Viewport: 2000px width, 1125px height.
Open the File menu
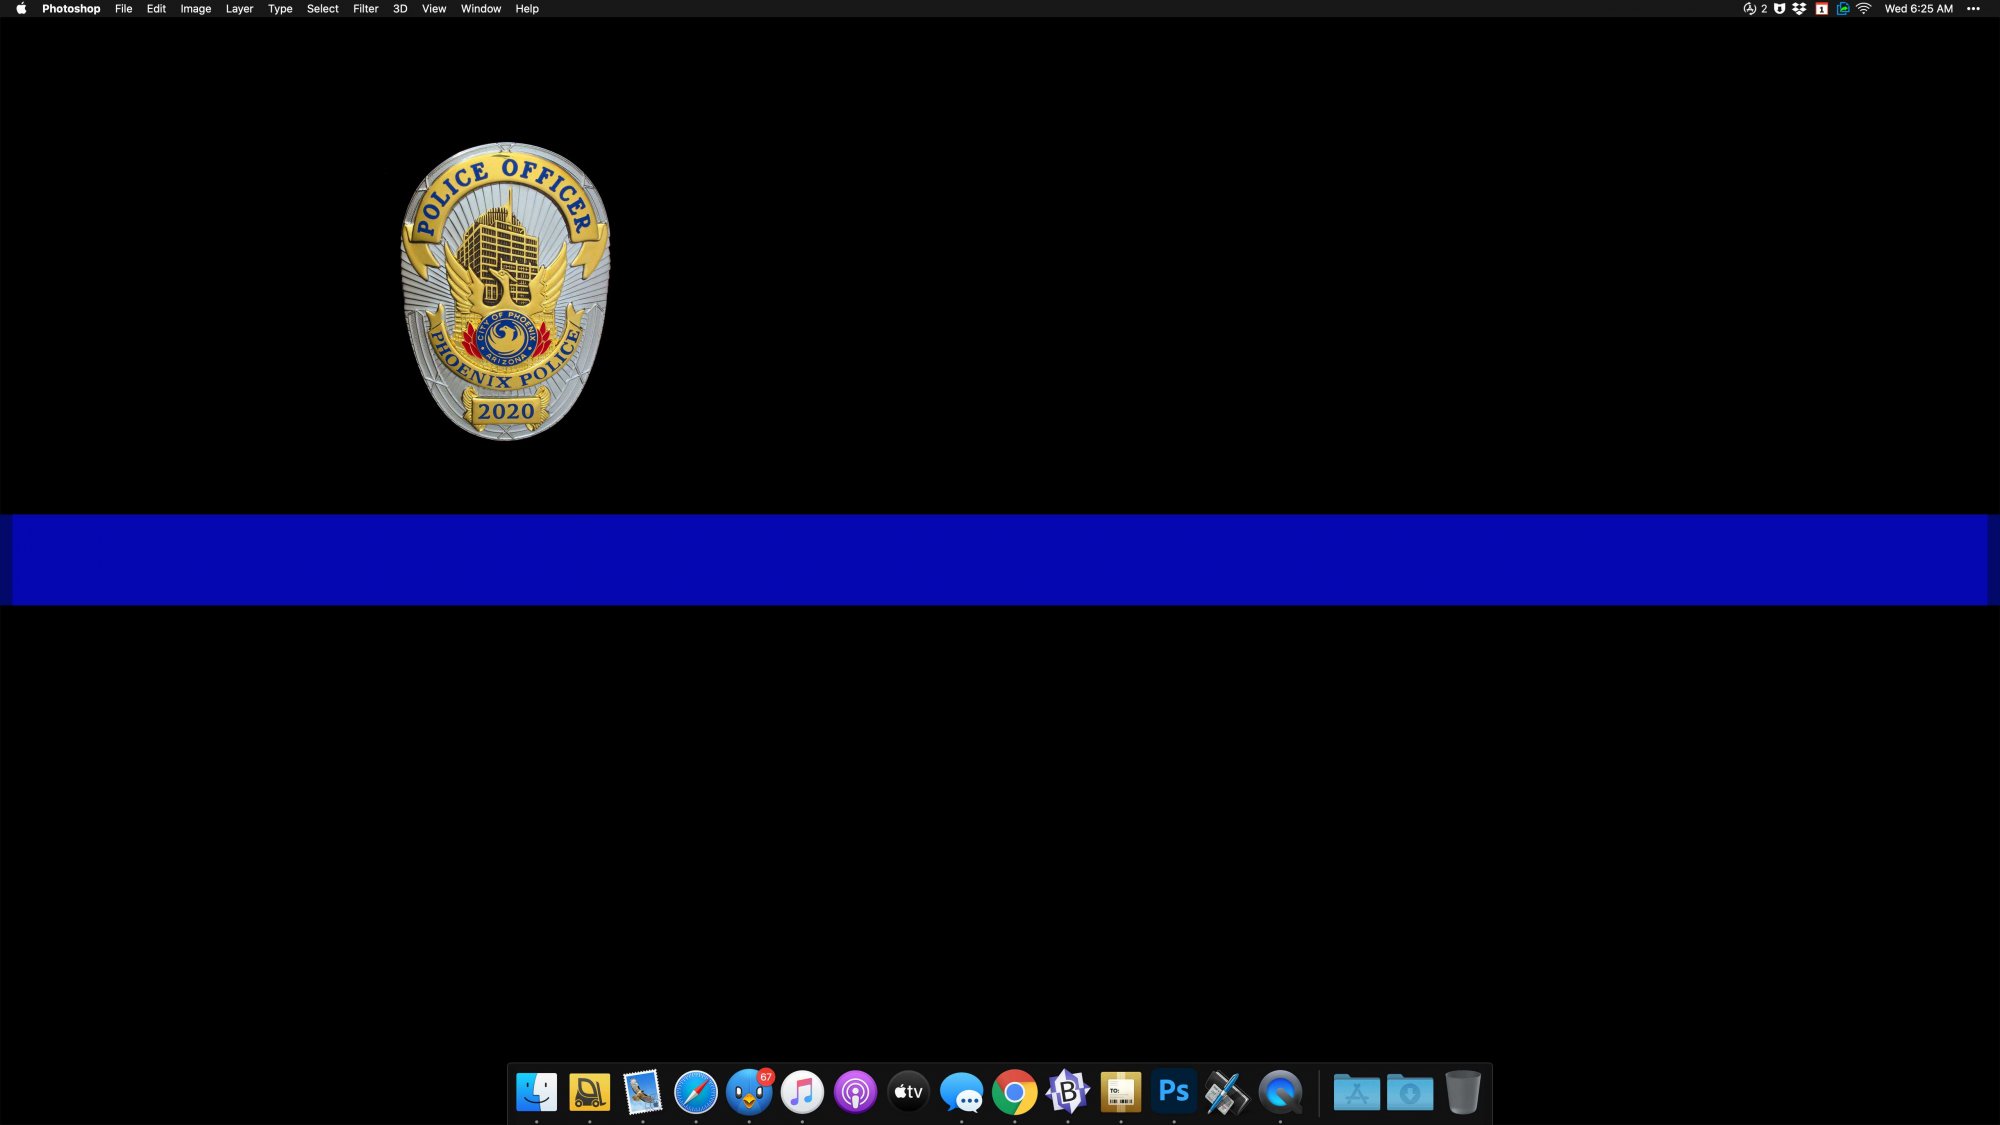(x=124, y=9)
